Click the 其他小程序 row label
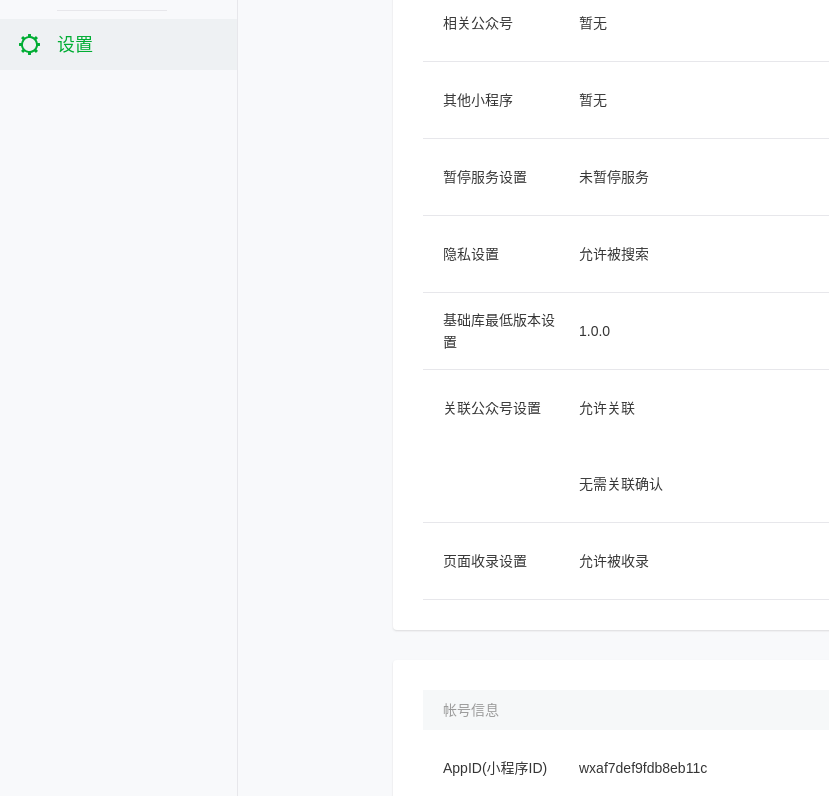Viewport: 829px width, 796px height. pyautogui.click(x=478, y=100)
